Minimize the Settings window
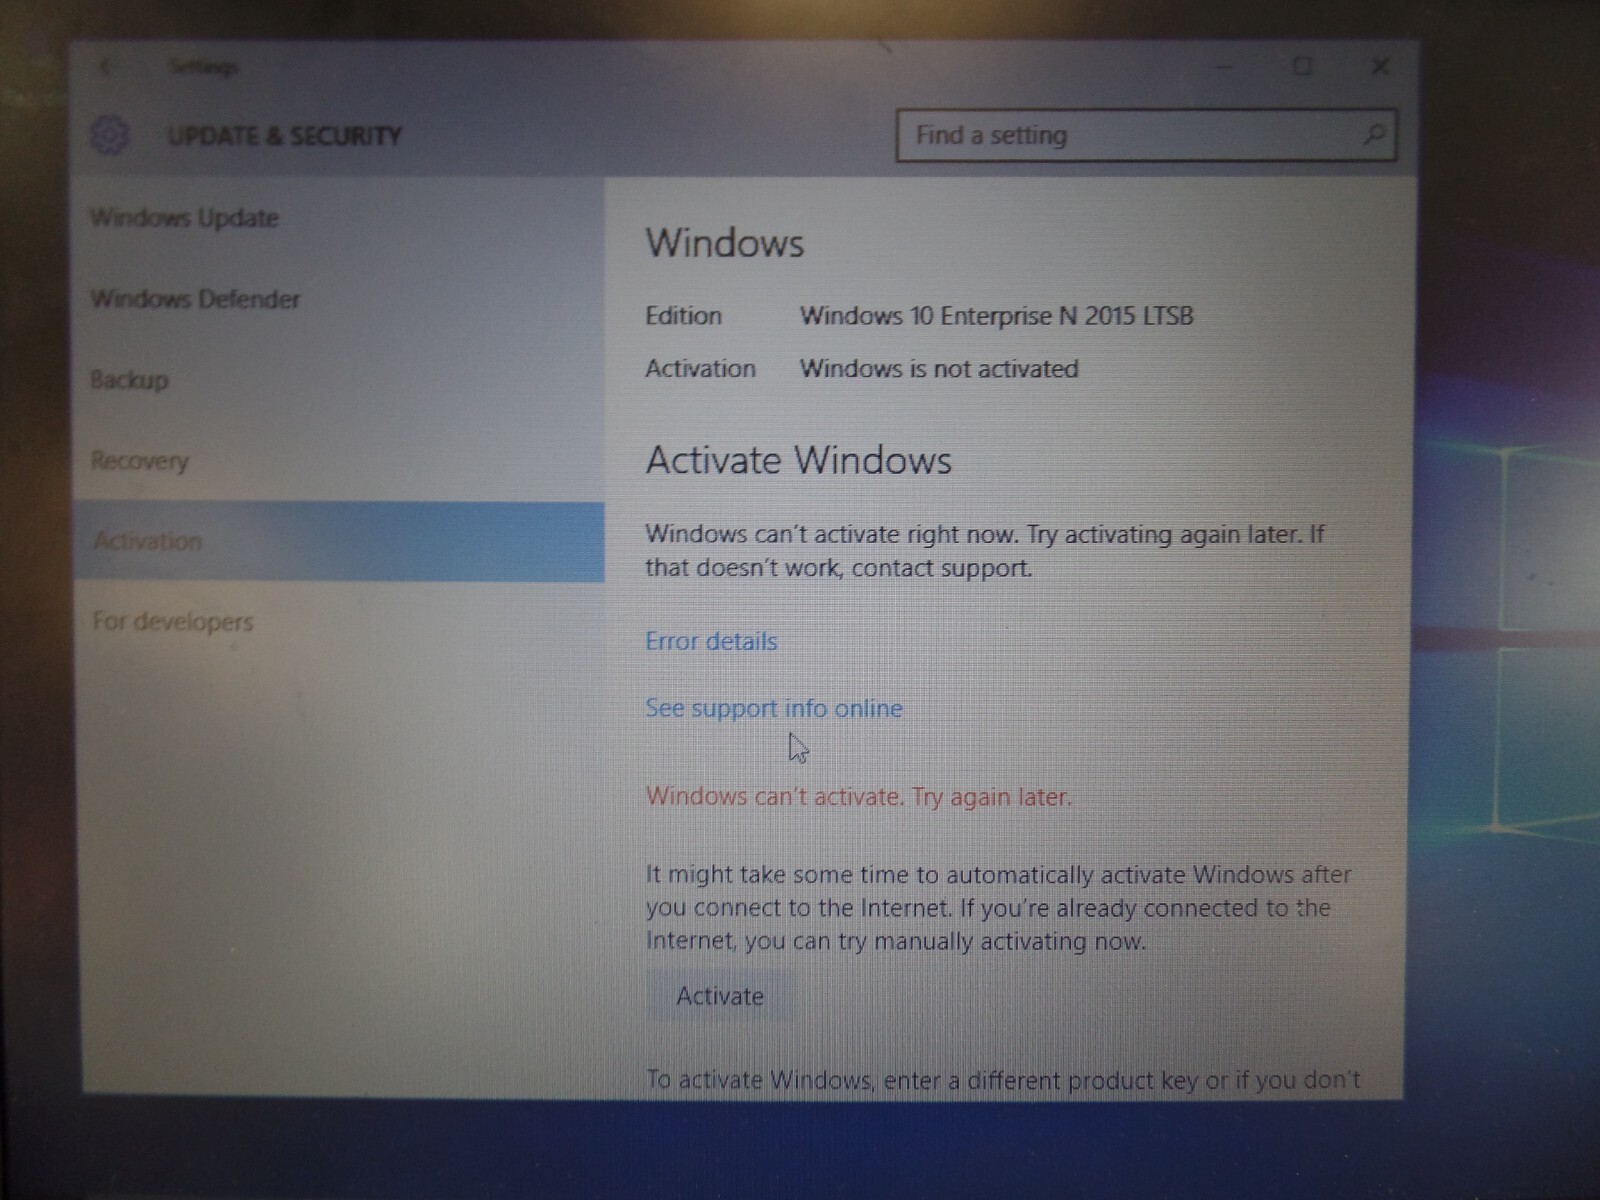Image resolution: width=1600 pixels, height=1200 pixels. [x=1224, y=66]
